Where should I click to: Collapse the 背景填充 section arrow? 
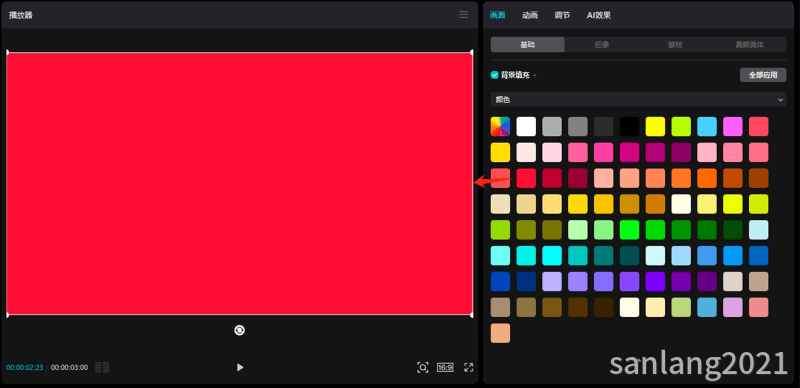535,76
